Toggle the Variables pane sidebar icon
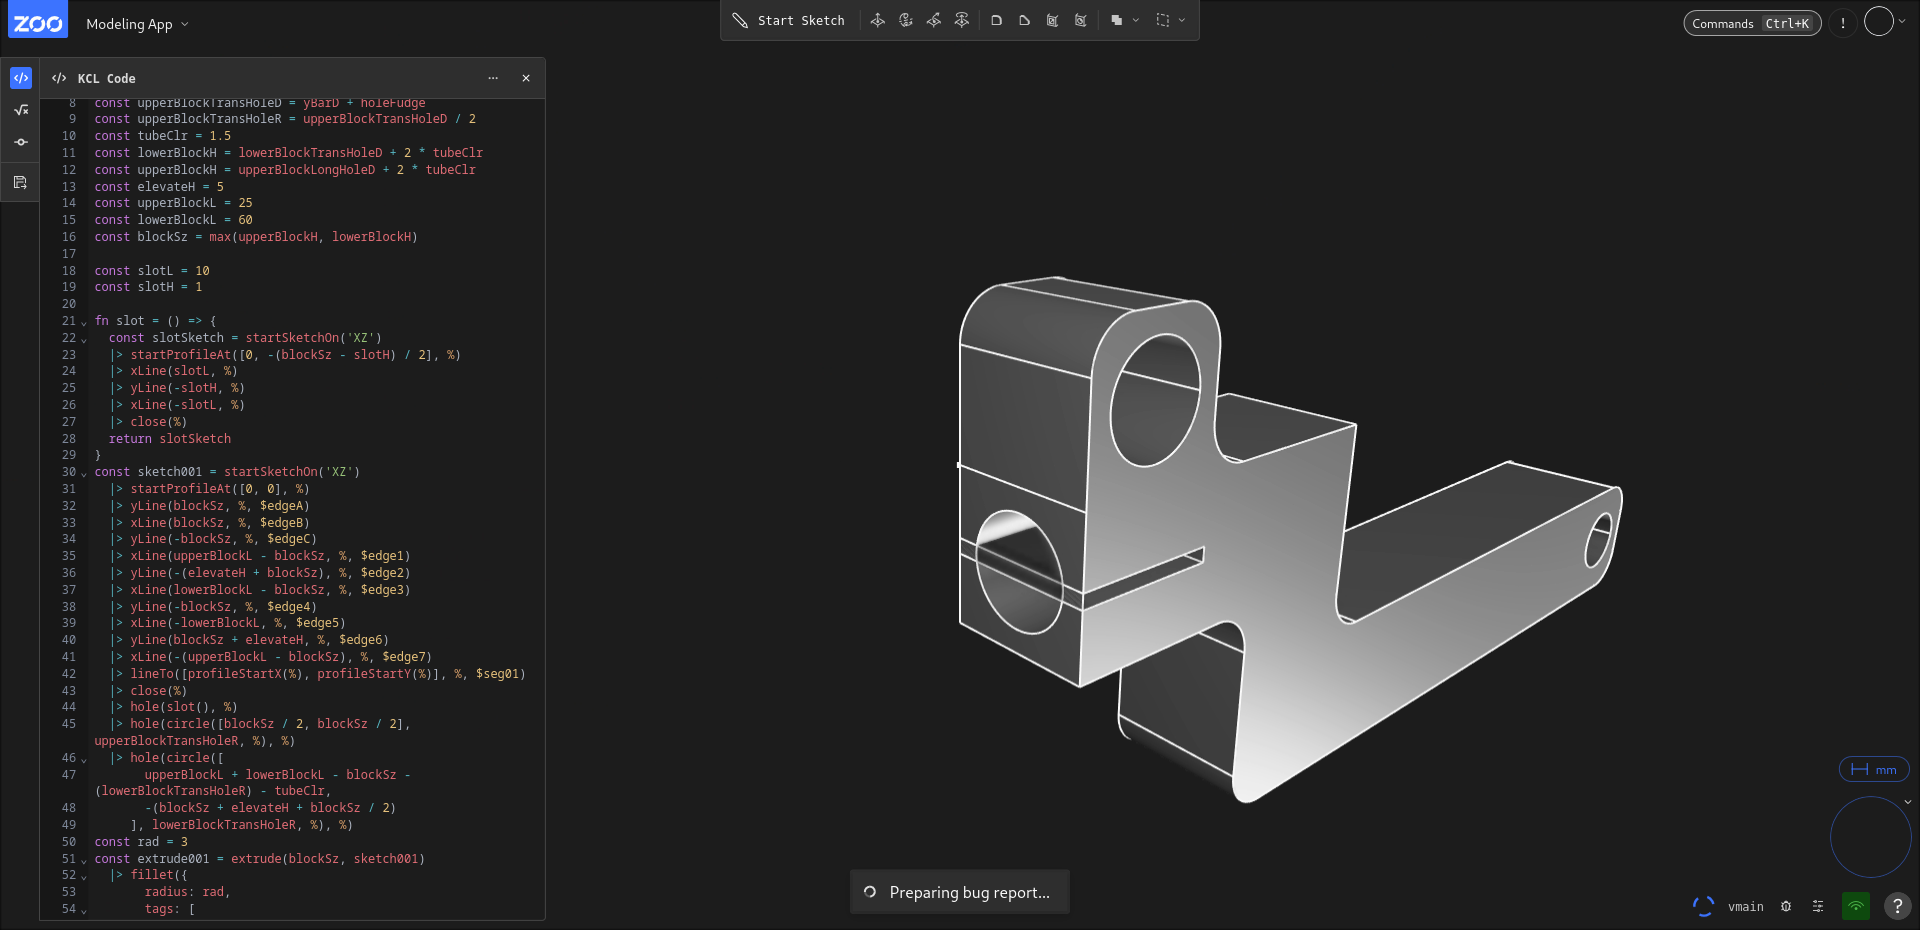 click(21, 110)
